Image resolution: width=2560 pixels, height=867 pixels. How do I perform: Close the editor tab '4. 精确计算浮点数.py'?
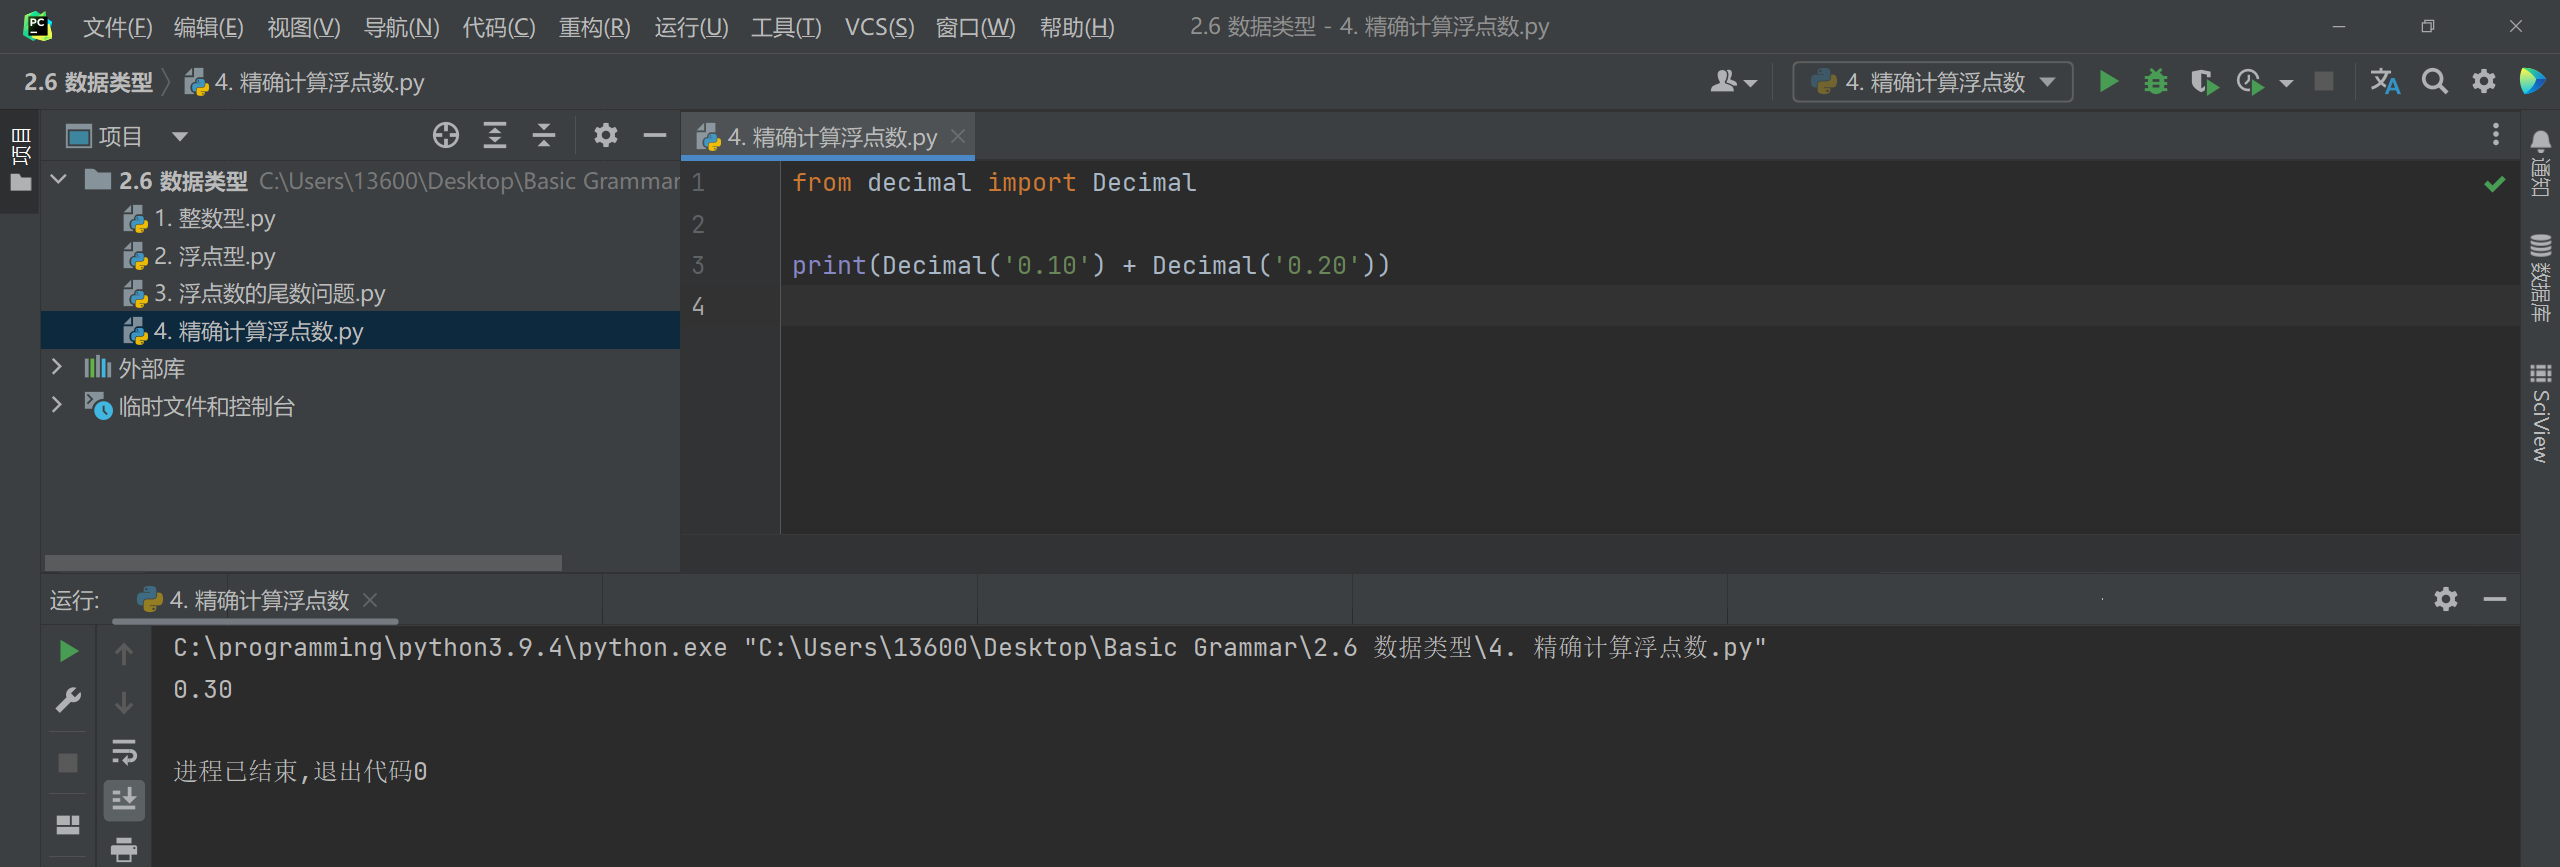[x=958, y=136]
